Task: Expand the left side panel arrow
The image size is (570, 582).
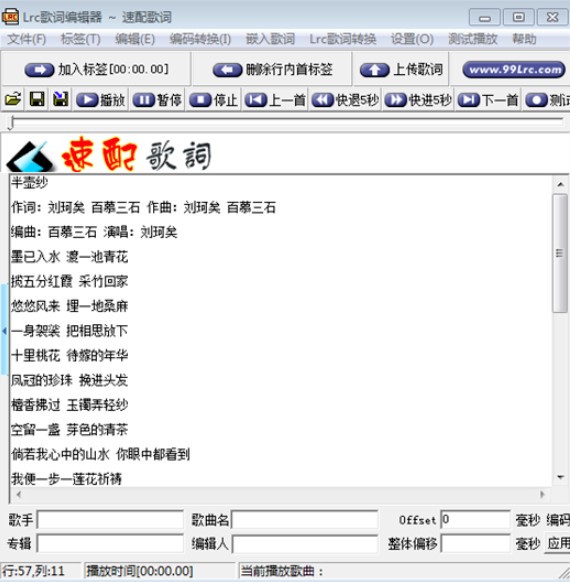Action: 4,330
